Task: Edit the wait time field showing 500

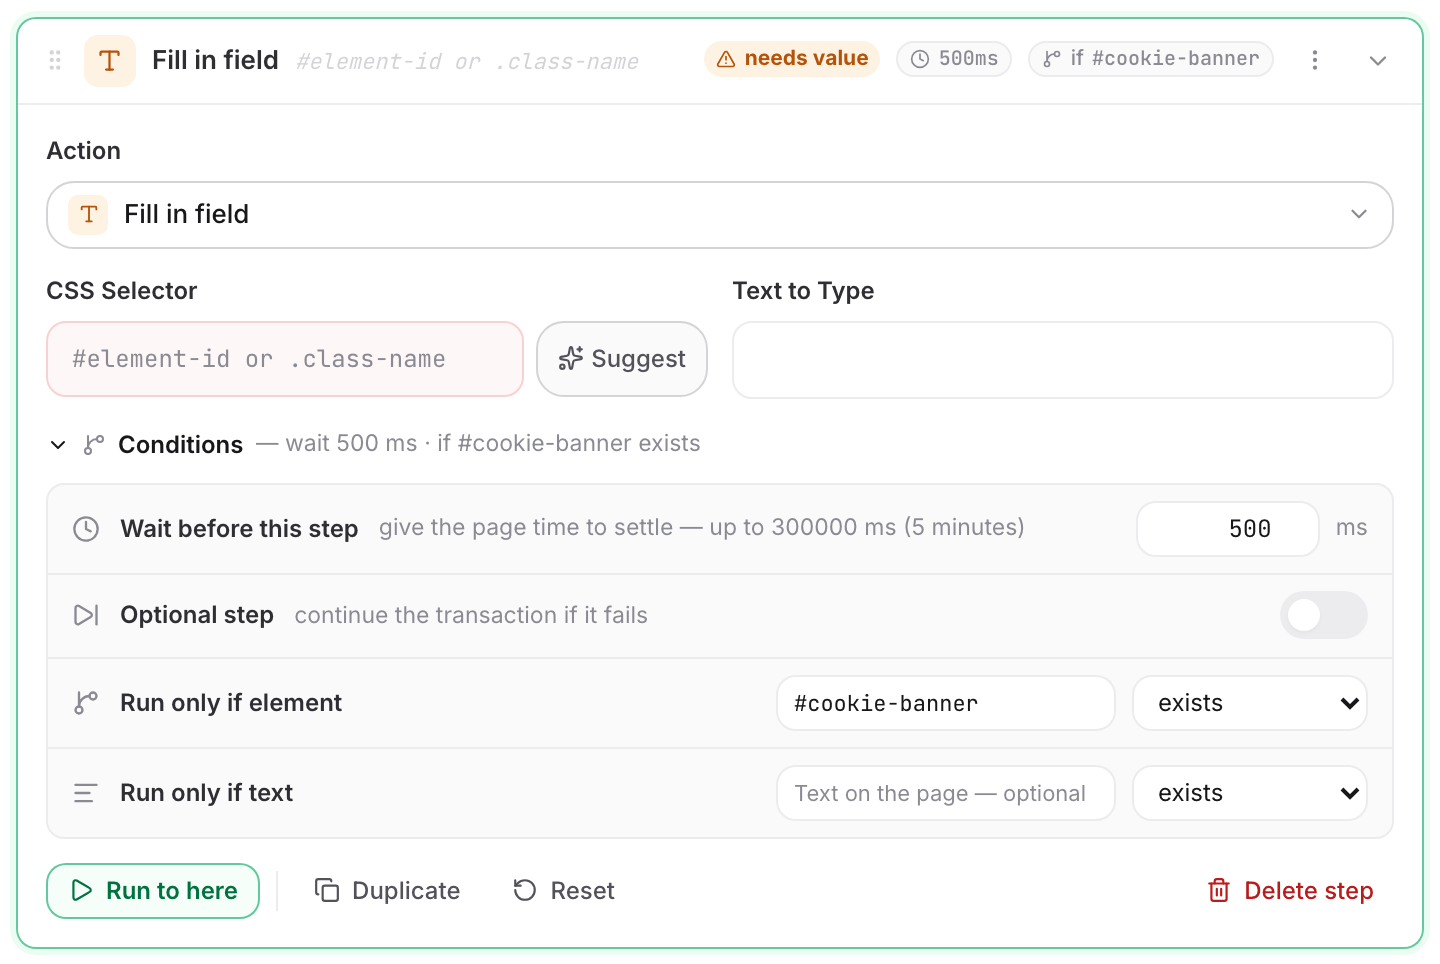Action: 1228,529
